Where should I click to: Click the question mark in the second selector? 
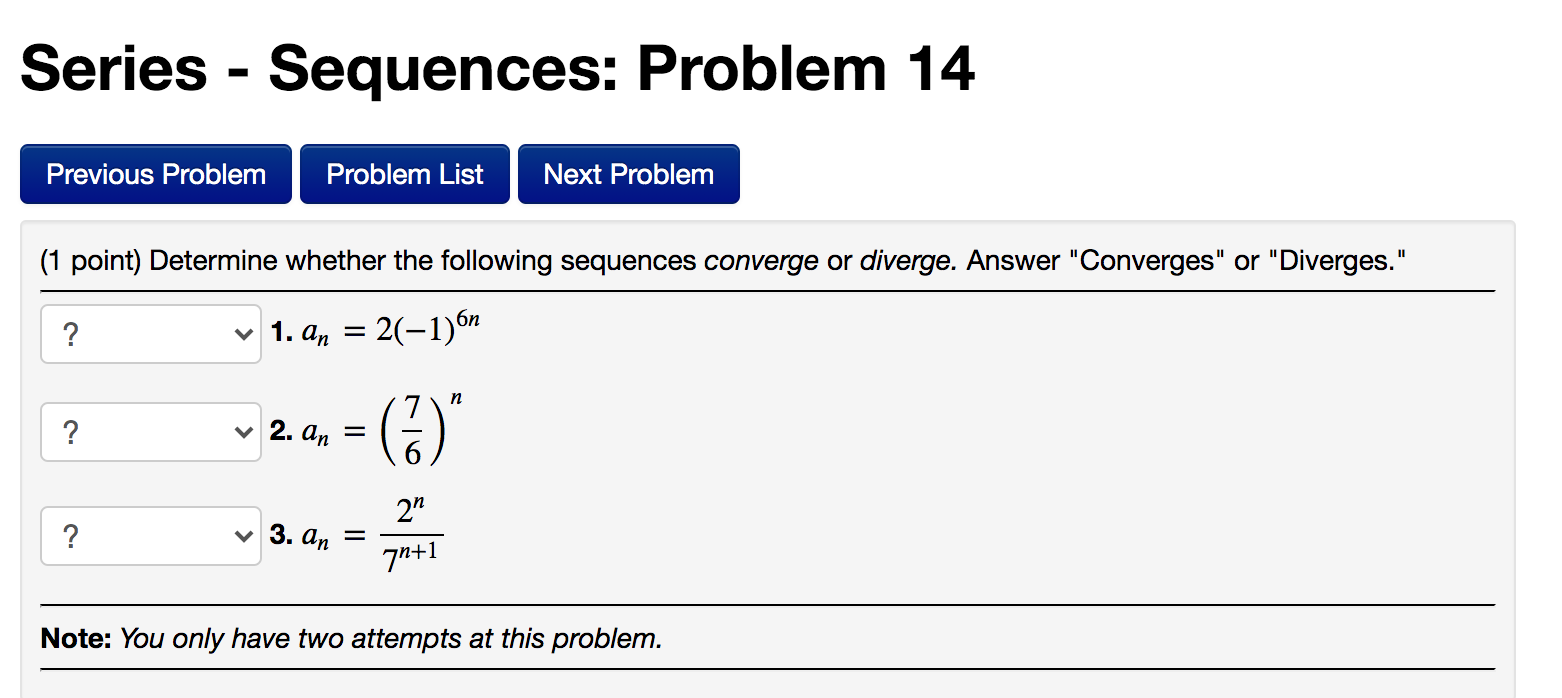[70, 432]
